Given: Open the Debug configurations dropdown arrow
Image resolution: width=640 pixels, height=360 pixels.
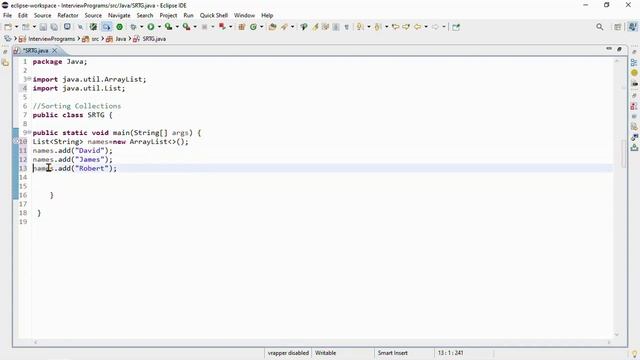Looking at the screenshot, I should tap(141, 27).
